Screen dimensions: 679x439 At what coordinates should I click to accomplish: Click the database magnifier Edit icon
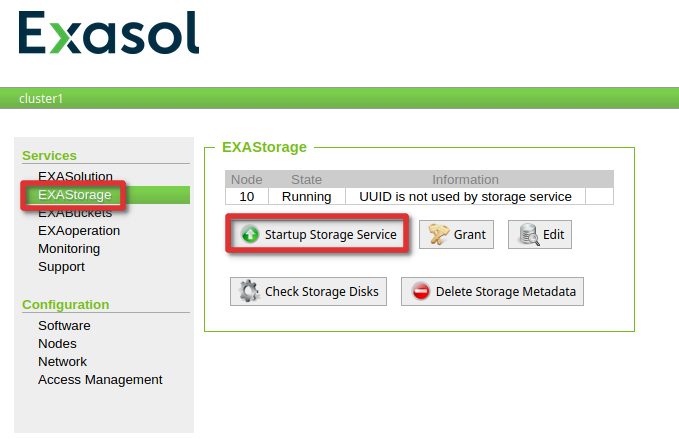click(529, 235)
